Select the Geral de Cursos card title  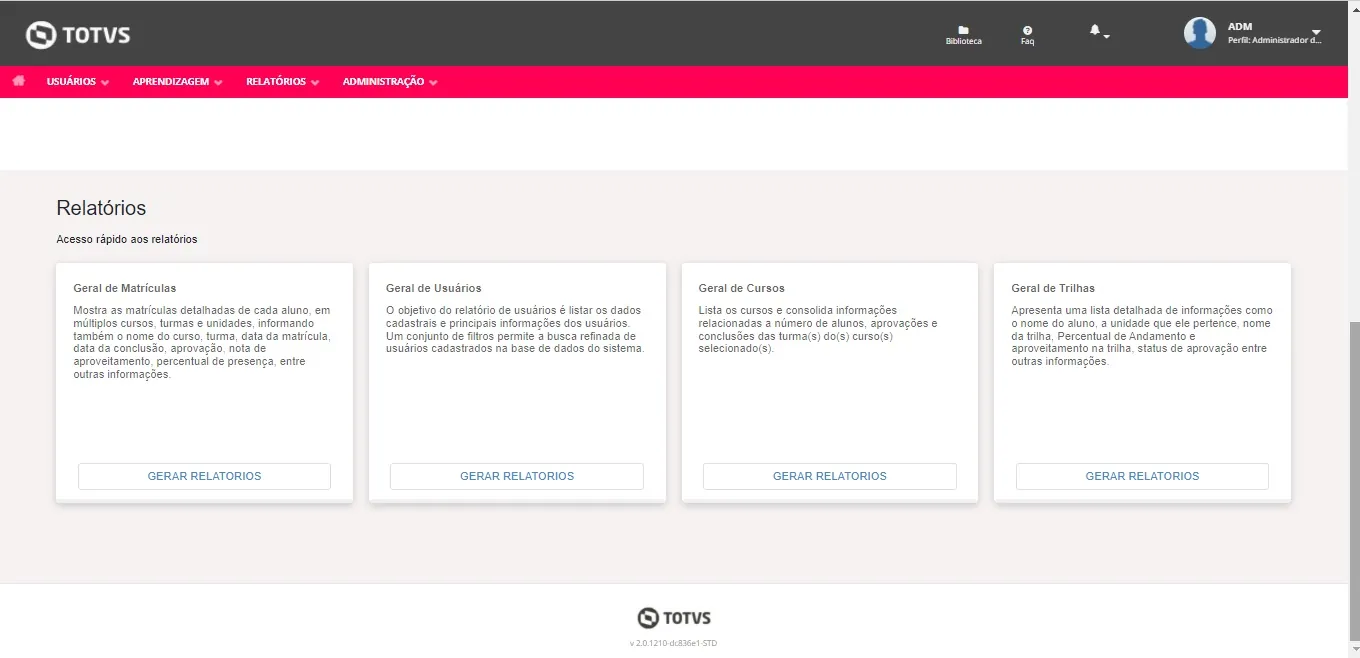(741, 288)
